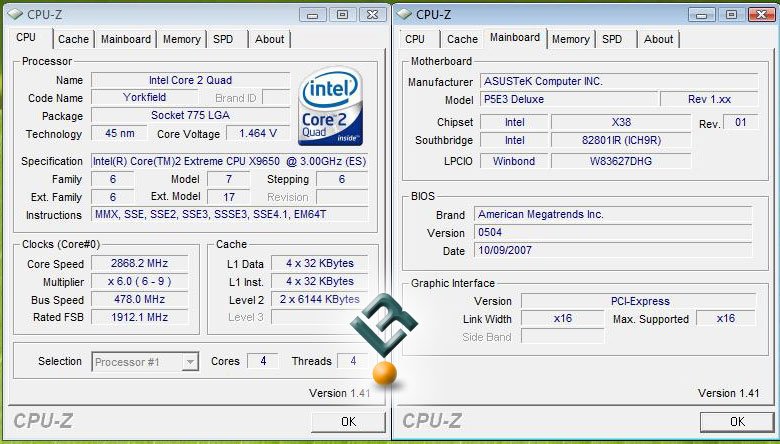Click the Multiplier value x 6.0 ( 6 - 9 )
This screenshot has height=444, width=780.
tap(140, 281)
